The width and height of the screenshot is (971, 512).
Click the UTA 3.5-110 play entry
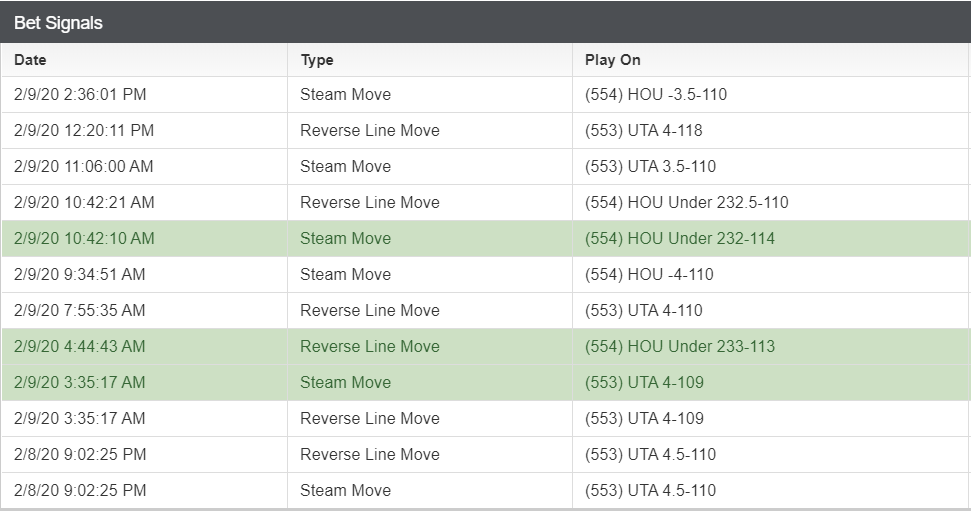pyautogui.click(x=650, y=167)
